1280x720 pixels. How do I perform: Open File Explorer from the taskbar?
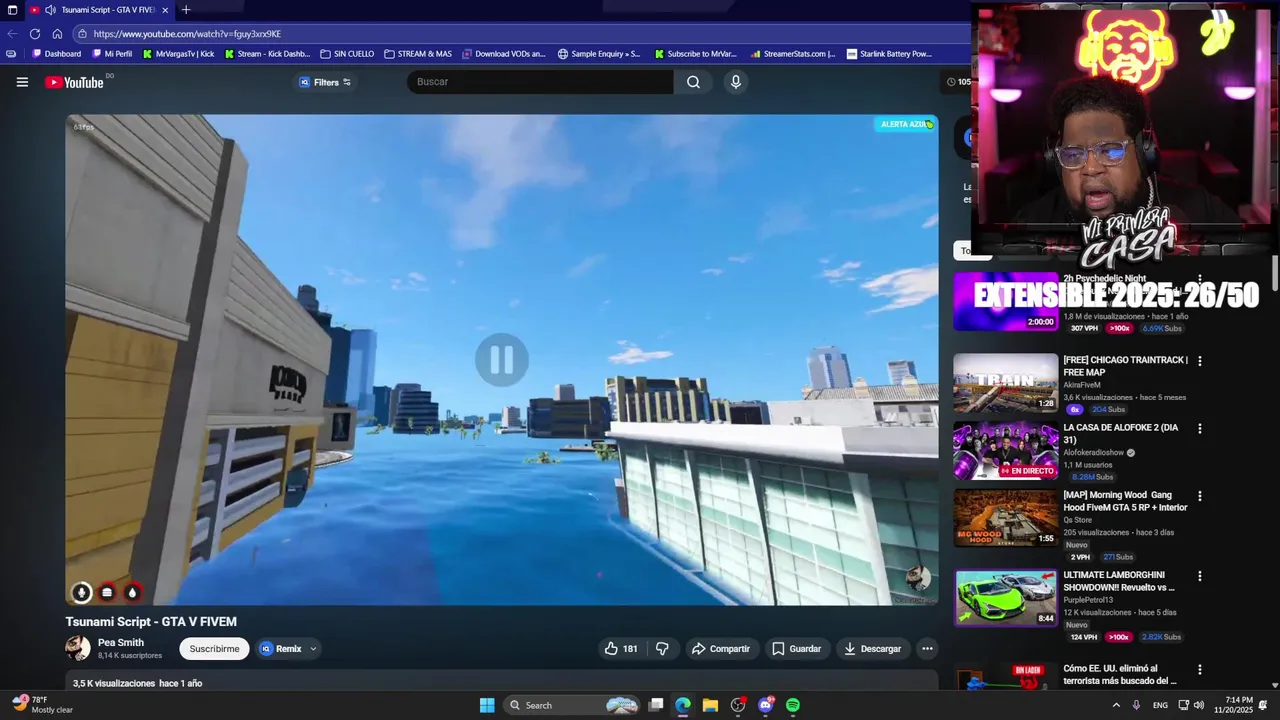[x=710, y=705]
